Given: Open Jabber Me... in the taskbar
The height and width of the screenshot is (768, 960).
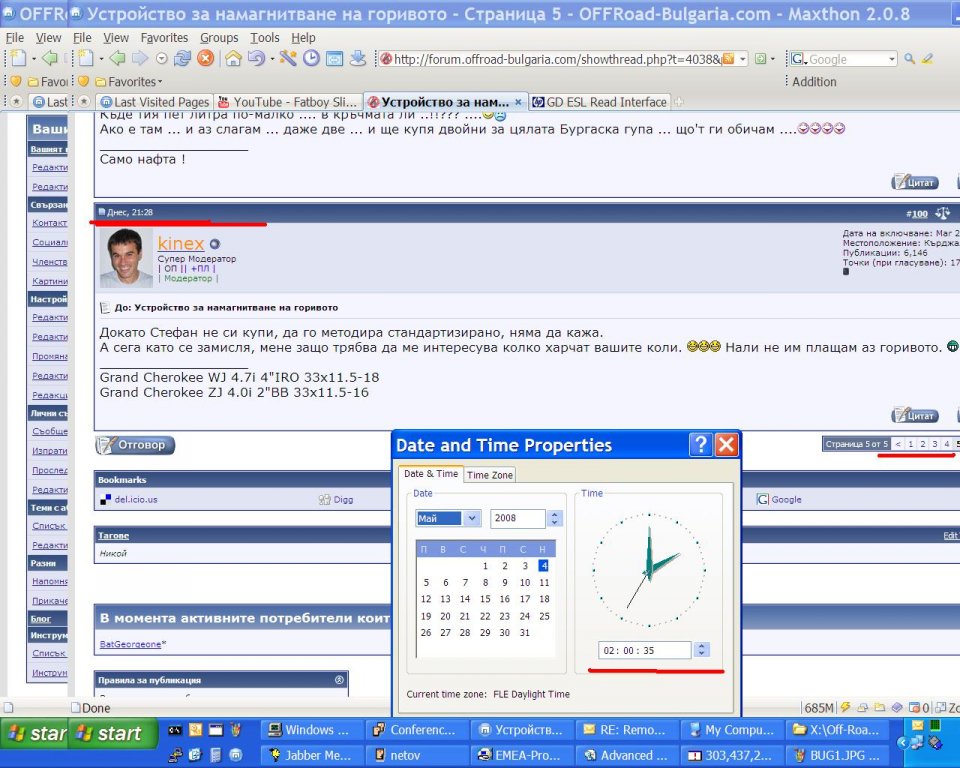Looking at the screenshot, I should point(312,756).
